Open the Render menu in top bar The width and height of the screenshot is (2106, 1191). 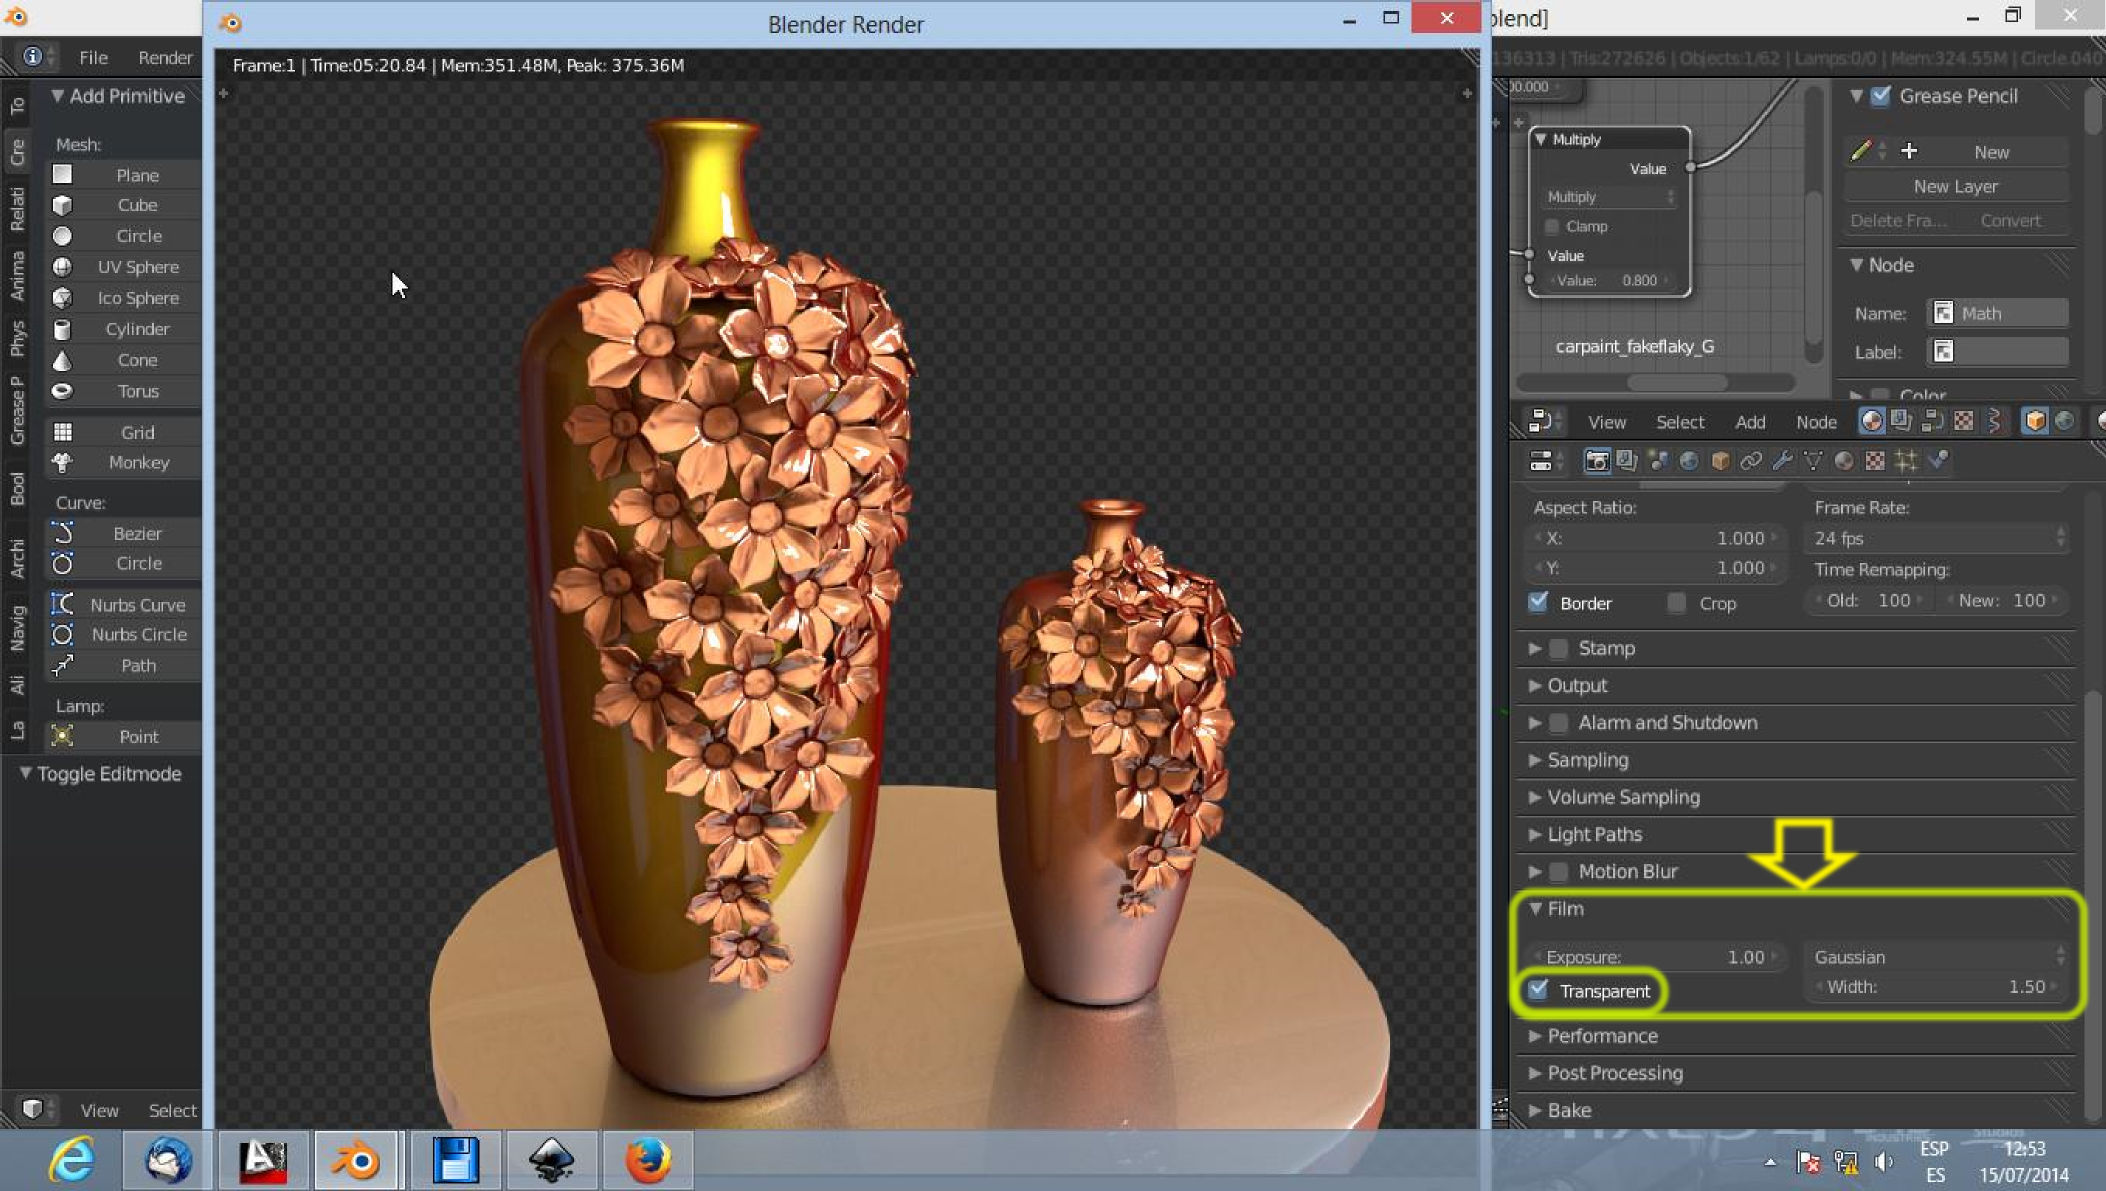click(x=165, y=57)
